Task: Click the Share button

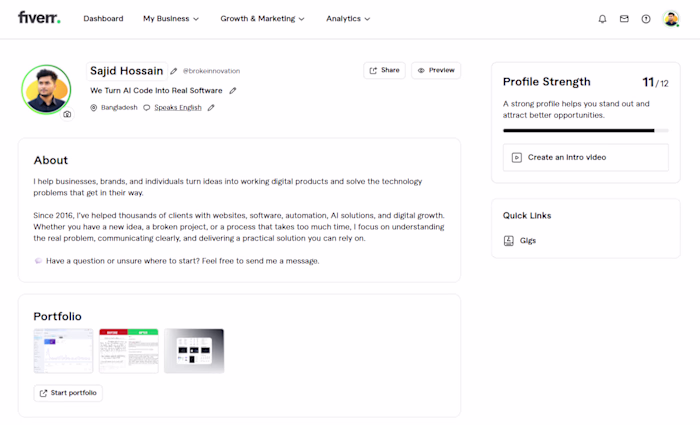Action: click(x=384, y=70)
